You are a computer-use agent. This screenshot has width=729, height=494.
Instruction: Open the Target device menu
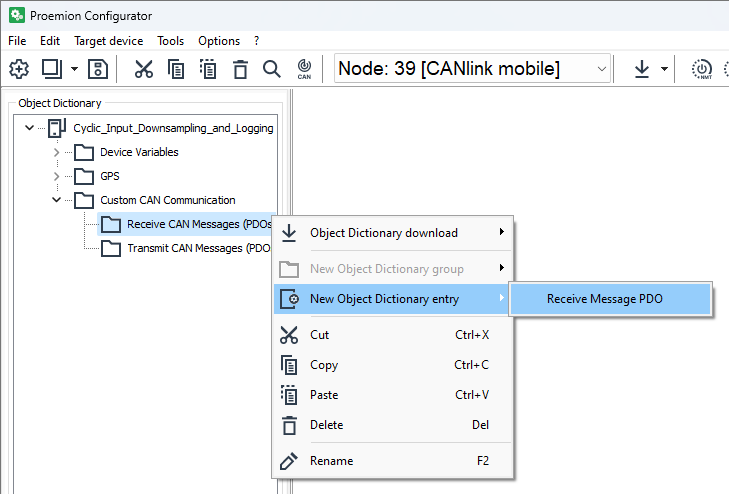coord(108,41)
